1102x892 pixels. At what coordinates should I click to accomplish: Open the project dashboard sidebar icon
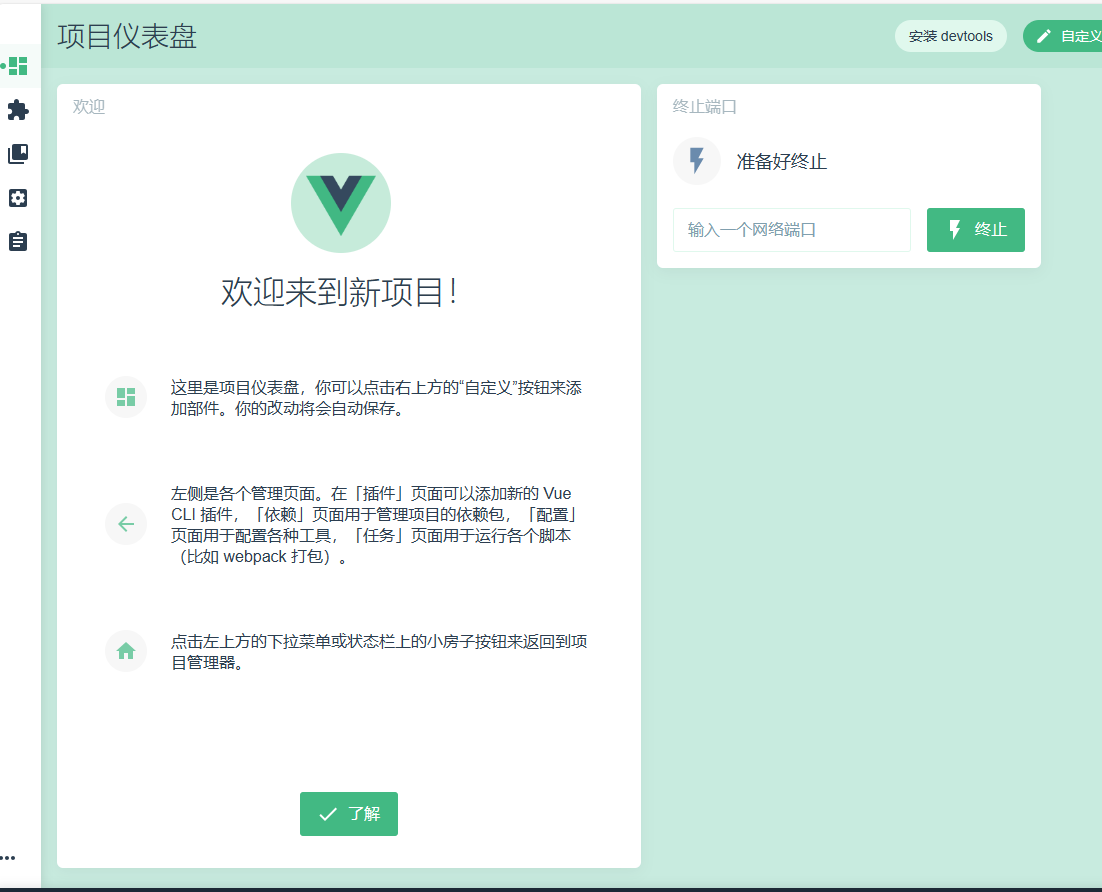coord(18,66)
